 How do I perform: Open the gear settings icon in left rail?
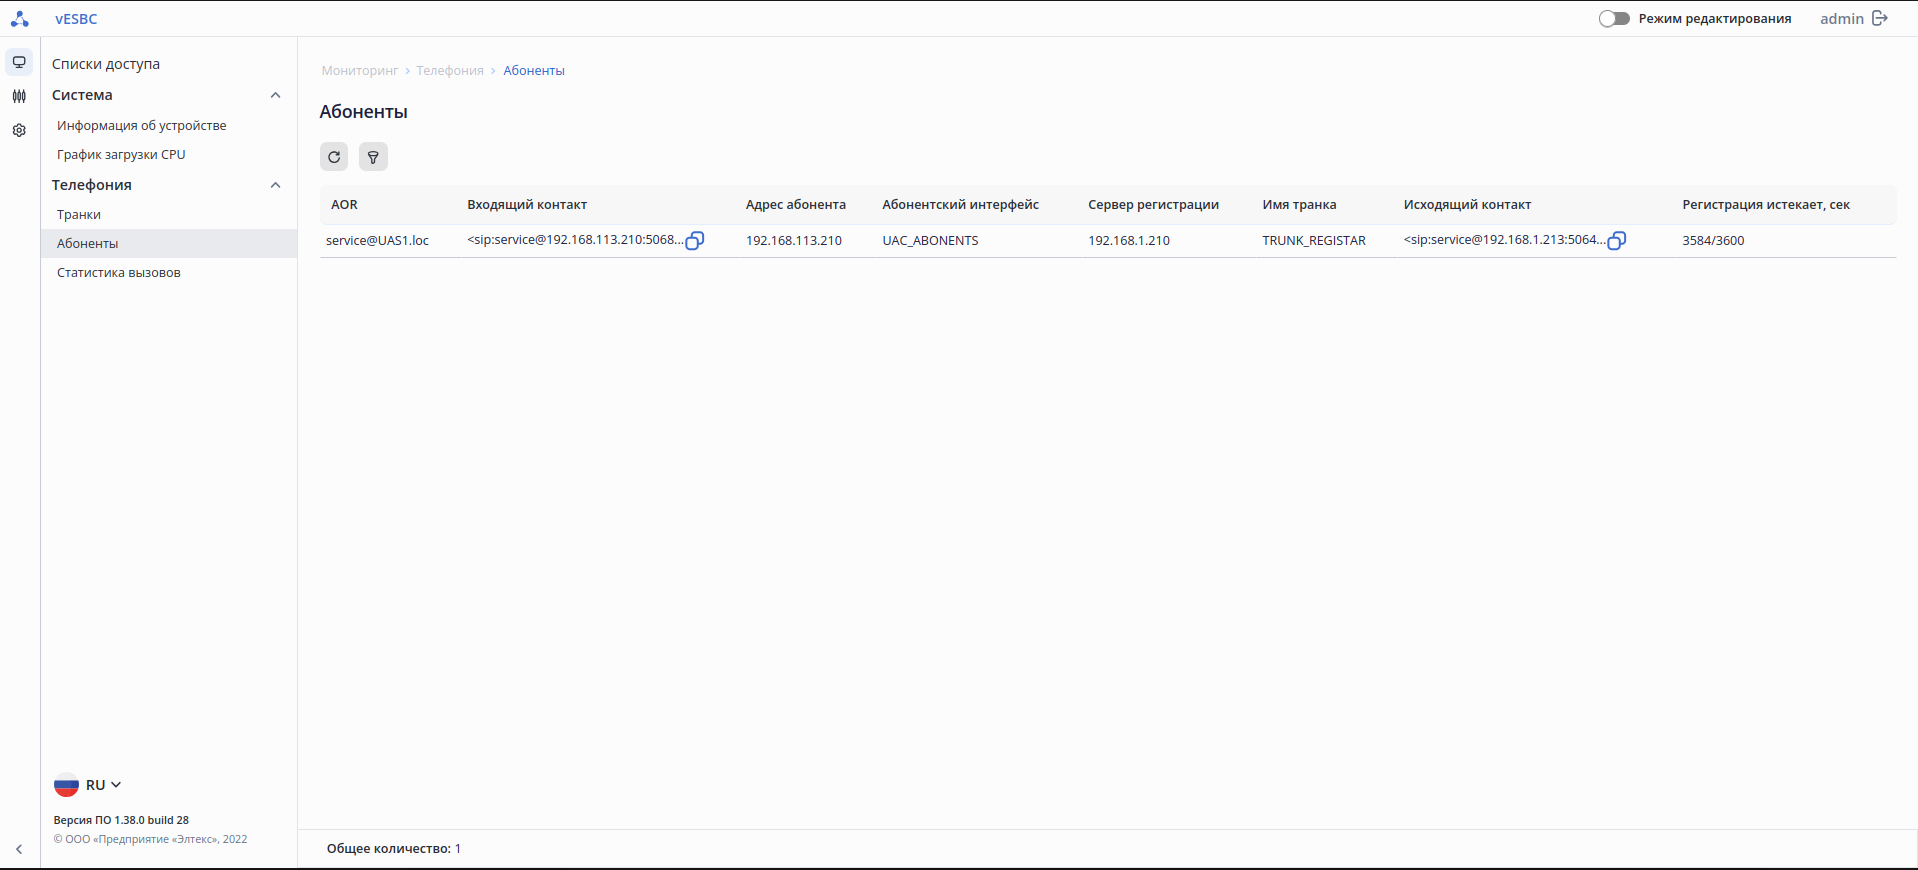19,130
